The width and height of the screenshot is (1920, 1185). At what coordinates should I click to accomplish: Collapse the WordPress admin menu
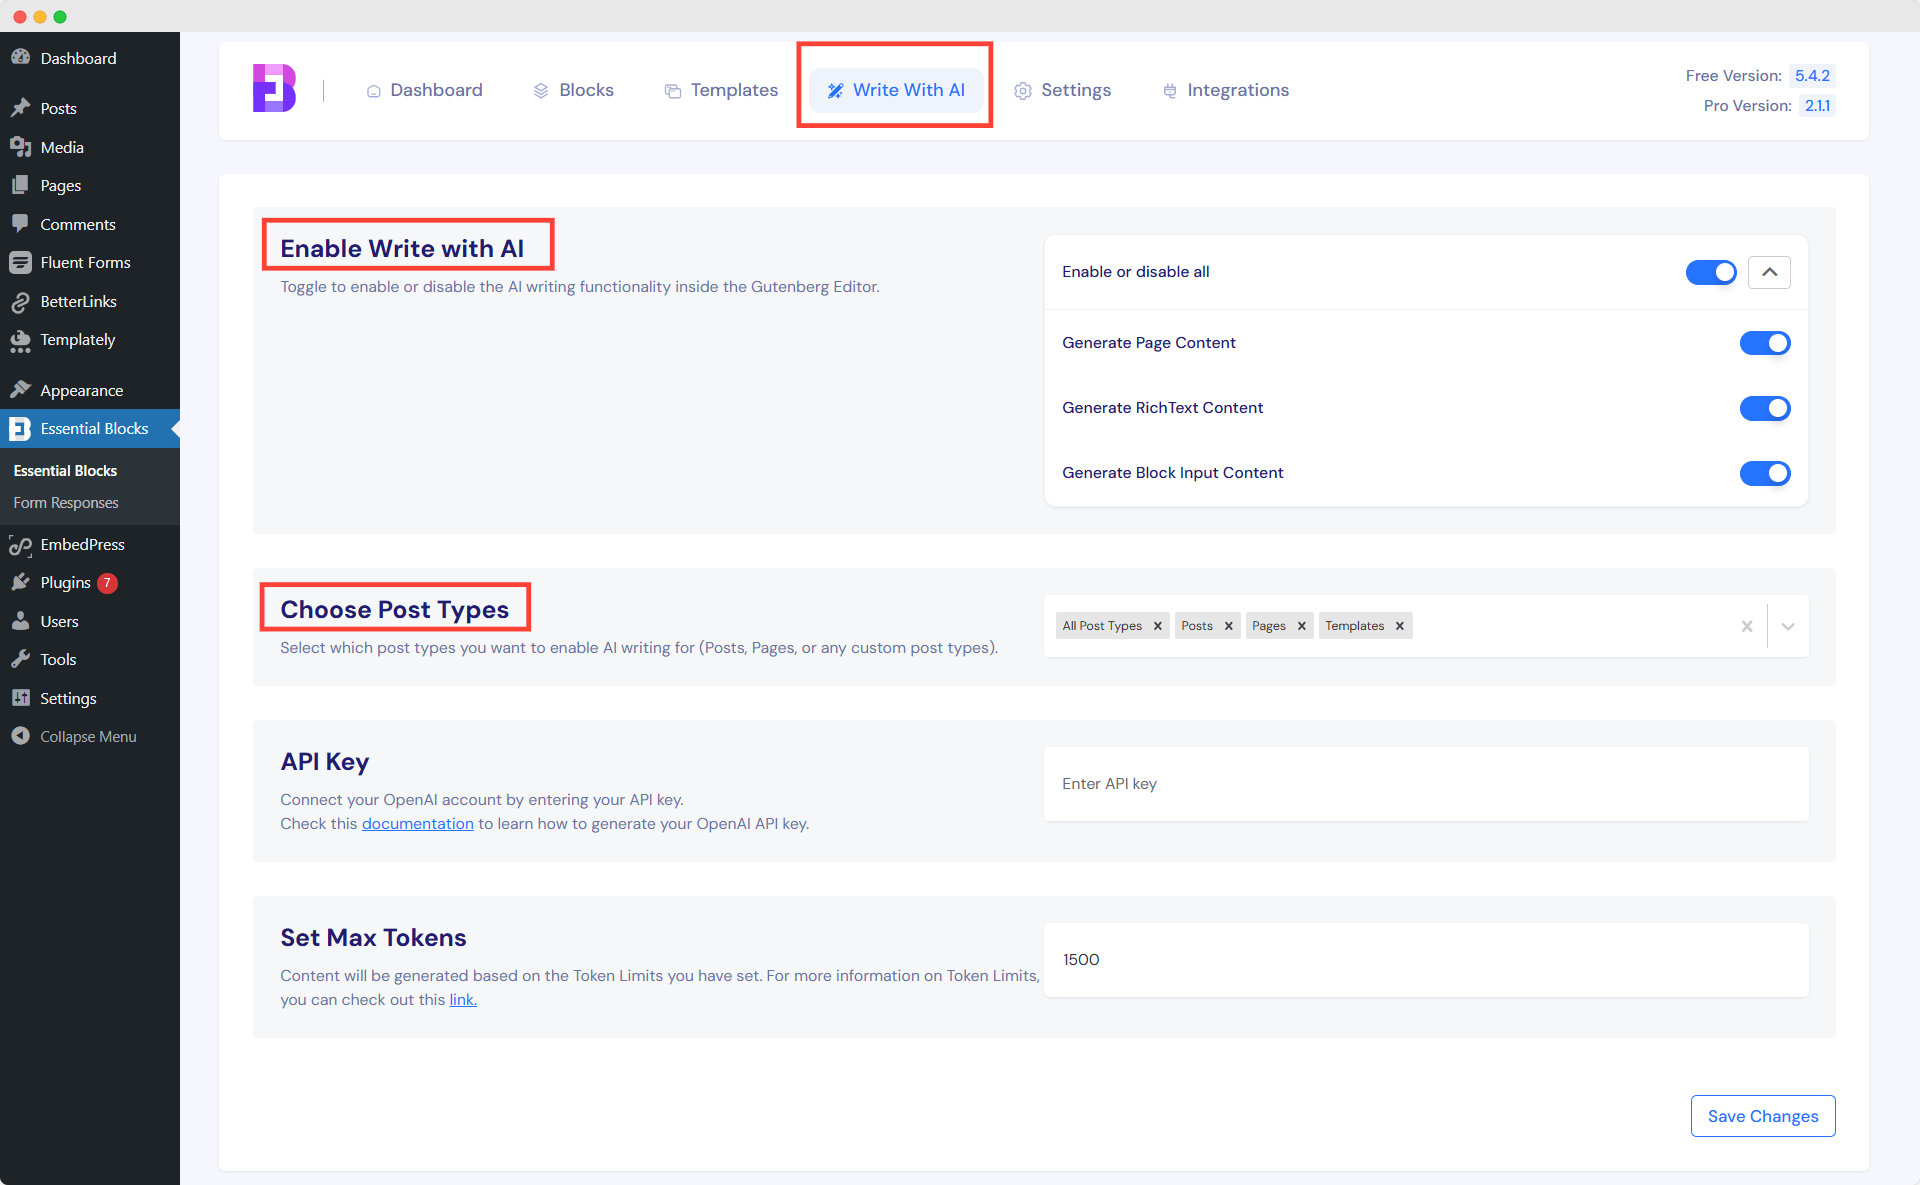tap(87, 736)
